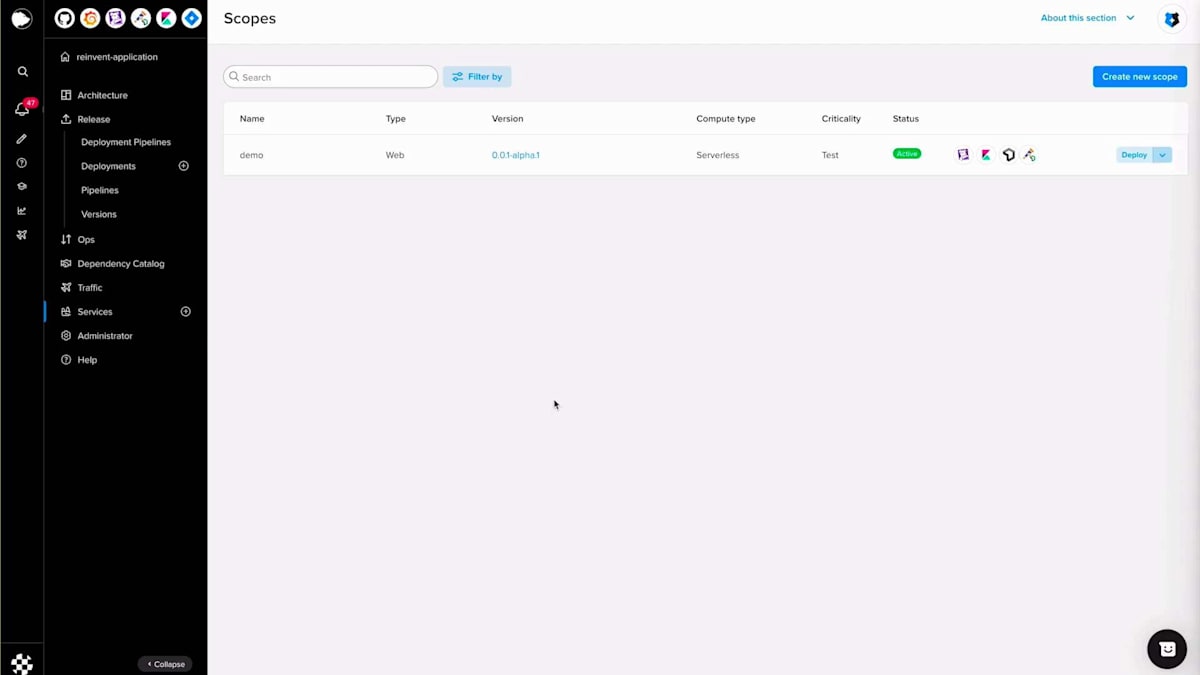Open notifications bell showing 47
This screenshot has height=675, width=1200.
22,108
